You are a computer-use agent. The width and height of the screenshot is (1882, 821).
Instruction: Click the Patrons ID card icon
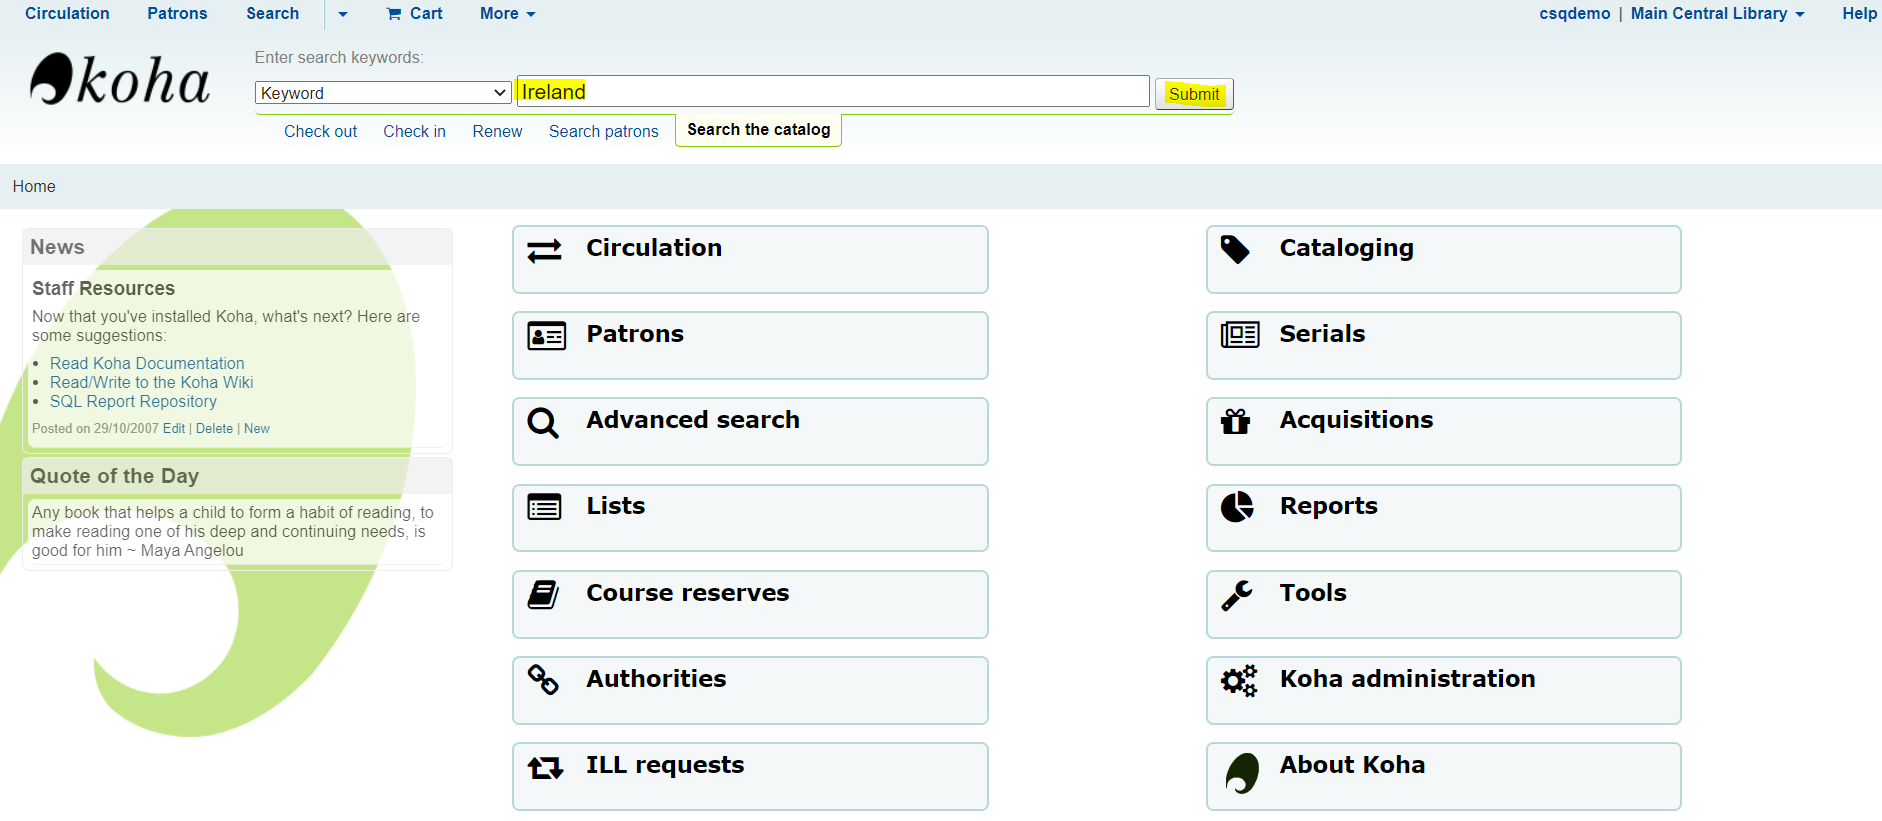coord(546,336)
